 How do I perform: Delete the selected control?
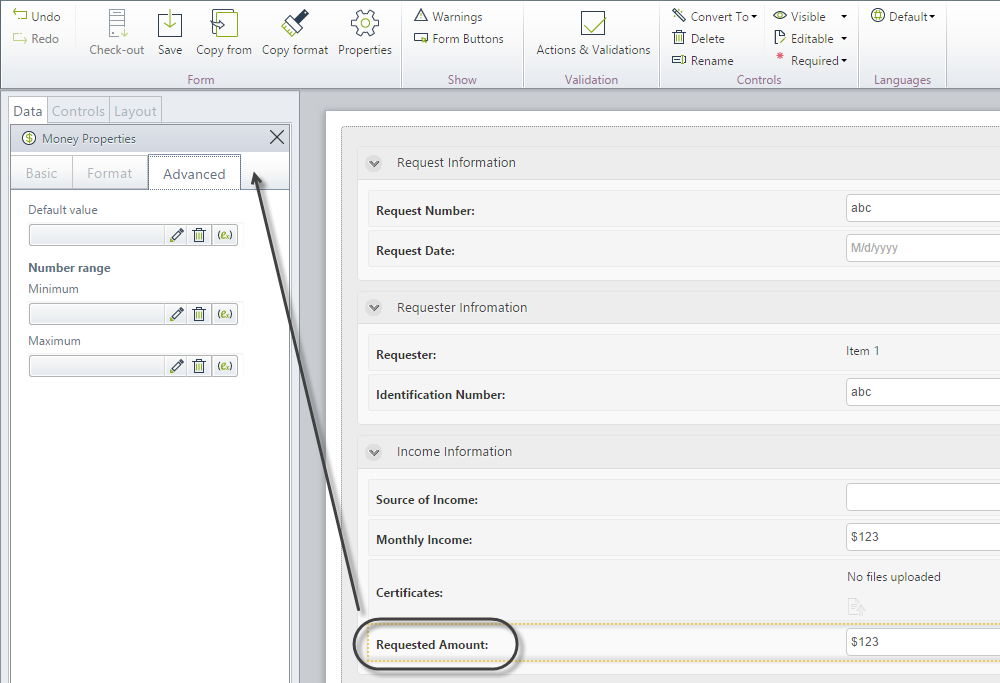pos(698,38)
